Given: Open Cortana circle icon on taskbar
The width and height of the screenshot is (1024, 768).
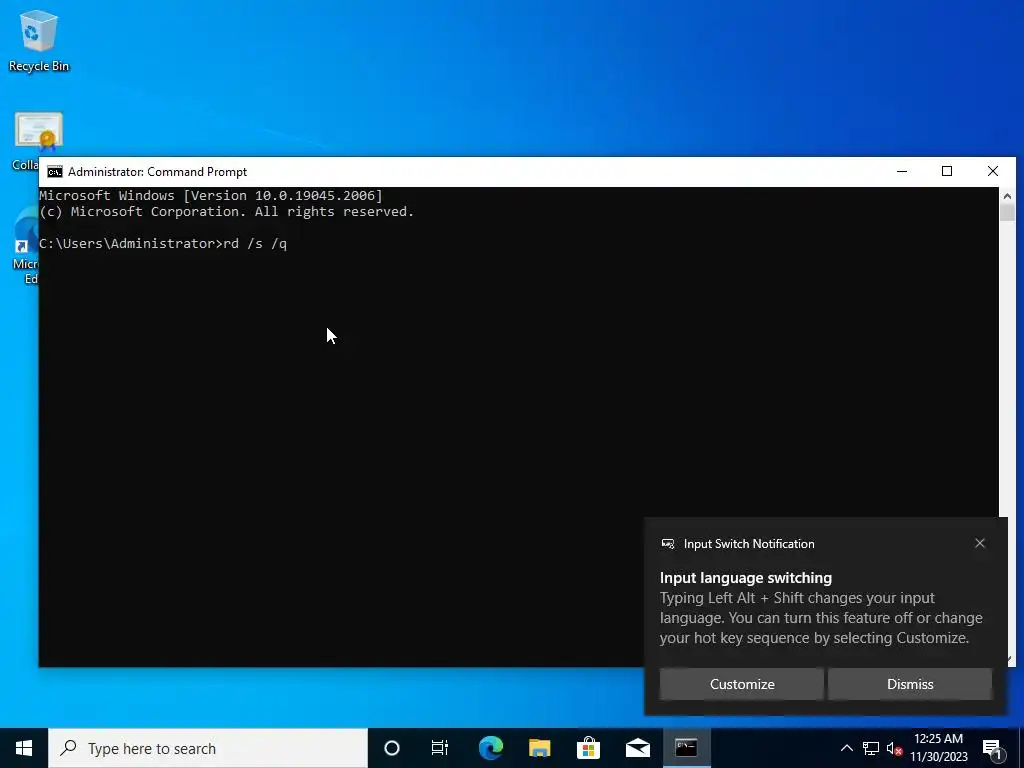Looking at the screenshot, I should 392,748.
